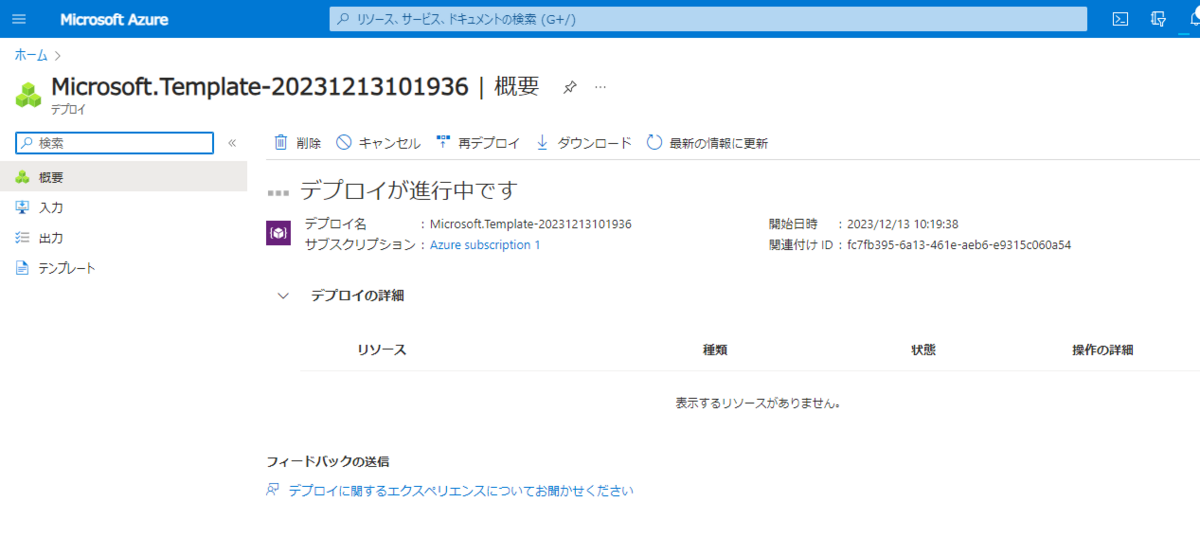
Task: Click 最新の情報に更新 refresh button
Action: [707, 143]
